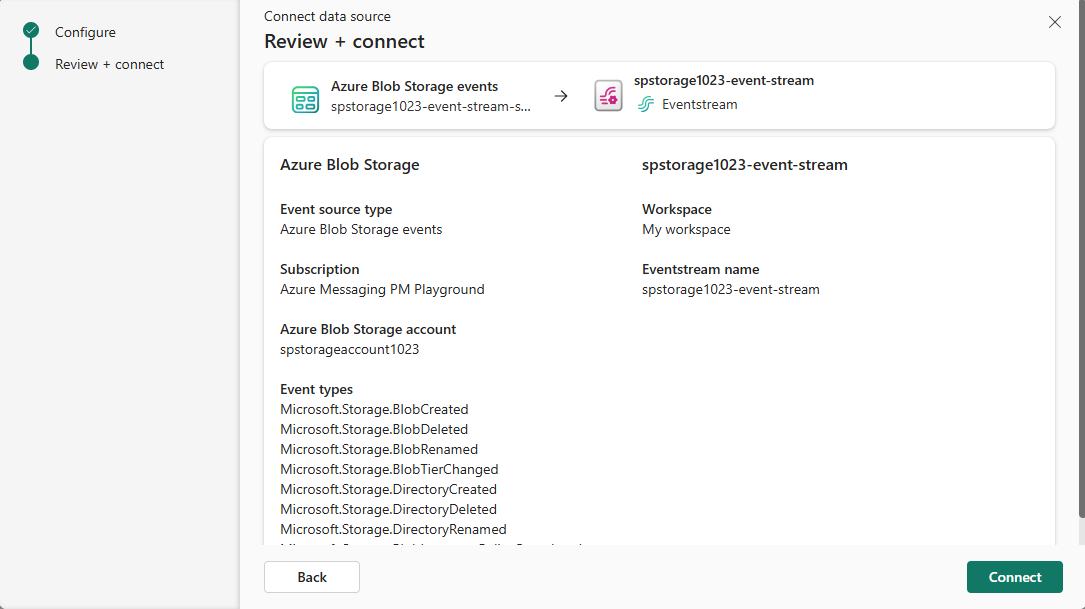Click the 'spstorage1023-event-stream' section heading on right
Viewport: 1085px width, 609px height.
745,165
